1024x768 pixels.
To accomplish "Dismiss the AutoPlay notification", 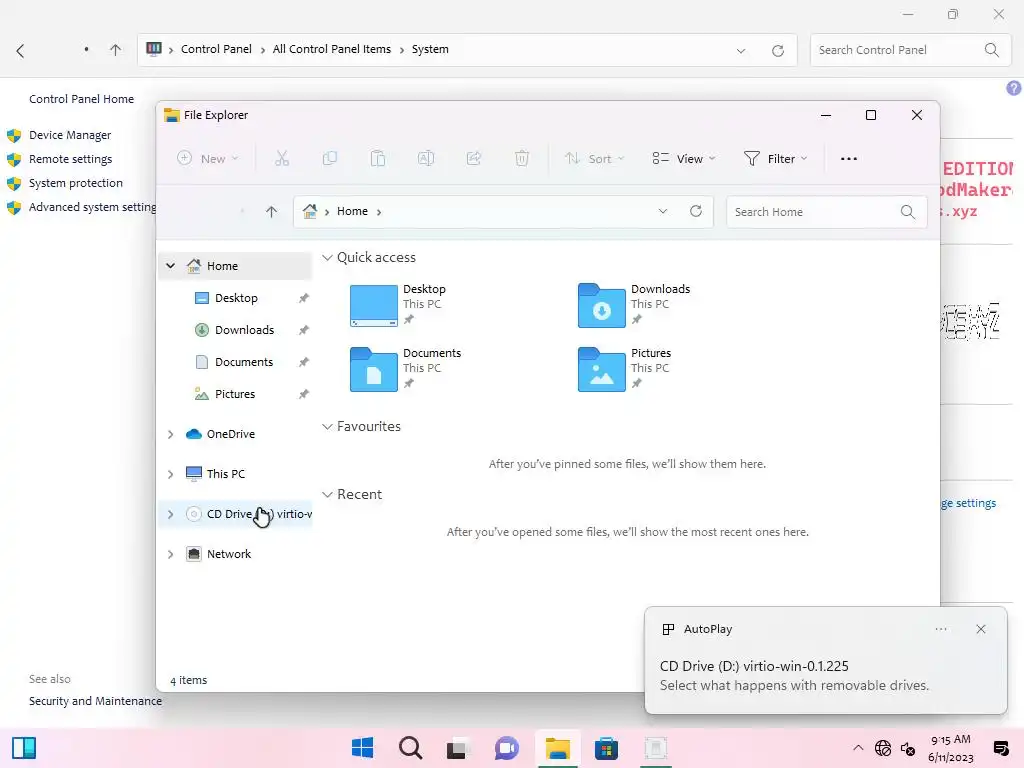I will [x=980, y=629].
